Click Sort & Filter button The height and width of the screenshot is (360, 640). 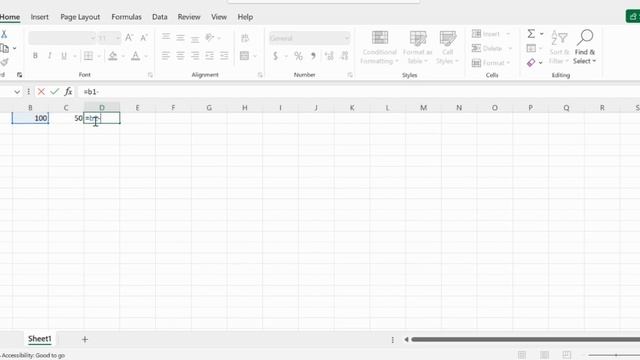(x=559, y=47)
